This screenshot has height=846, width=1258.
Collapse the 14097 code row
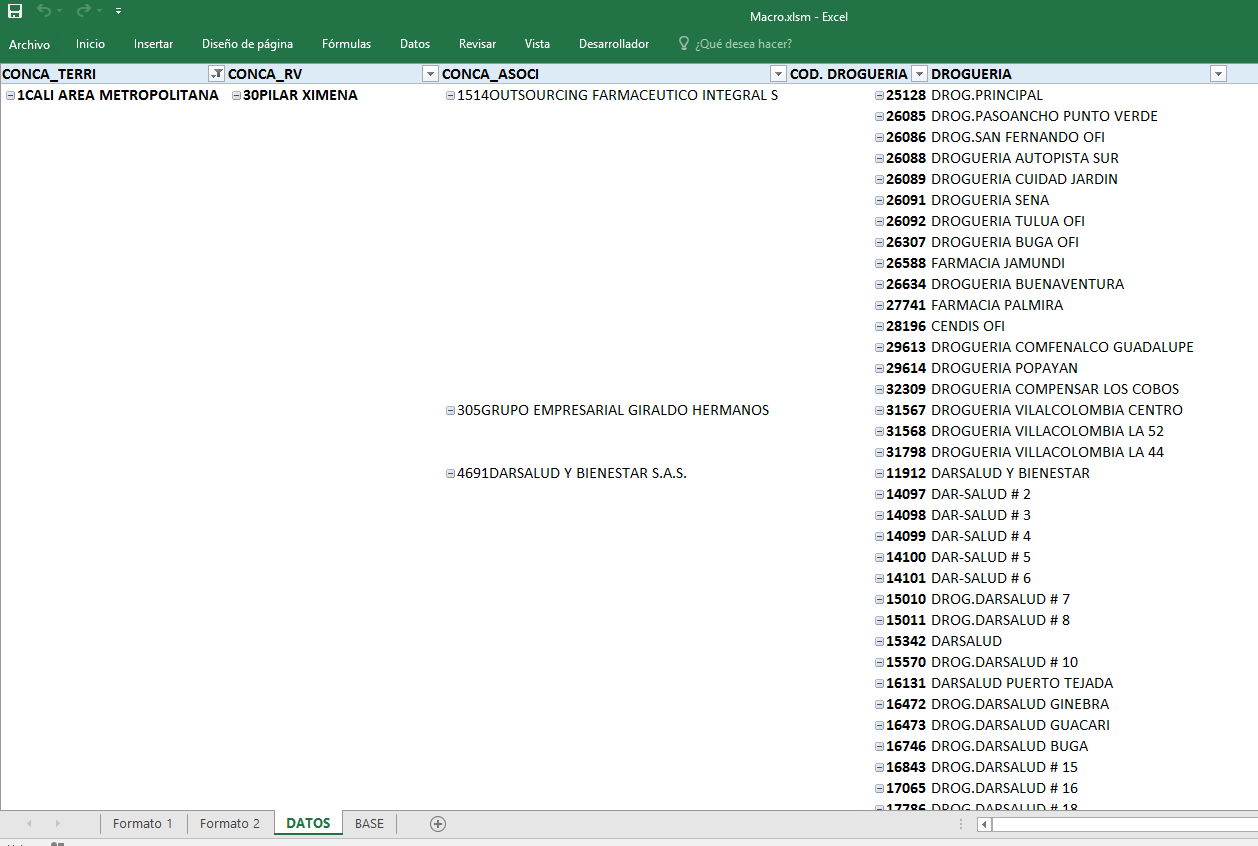tap(879, 495)
